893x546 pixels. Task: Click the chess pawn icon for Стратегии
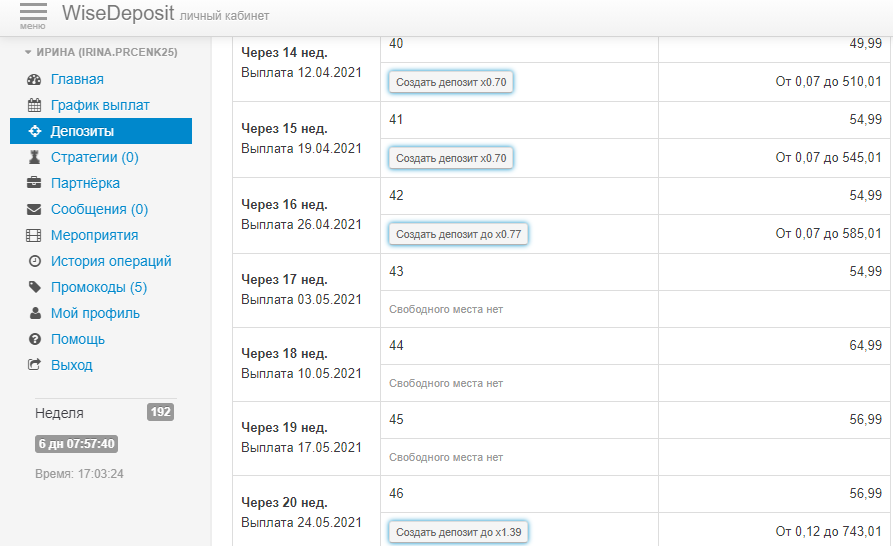coord(34,158)
